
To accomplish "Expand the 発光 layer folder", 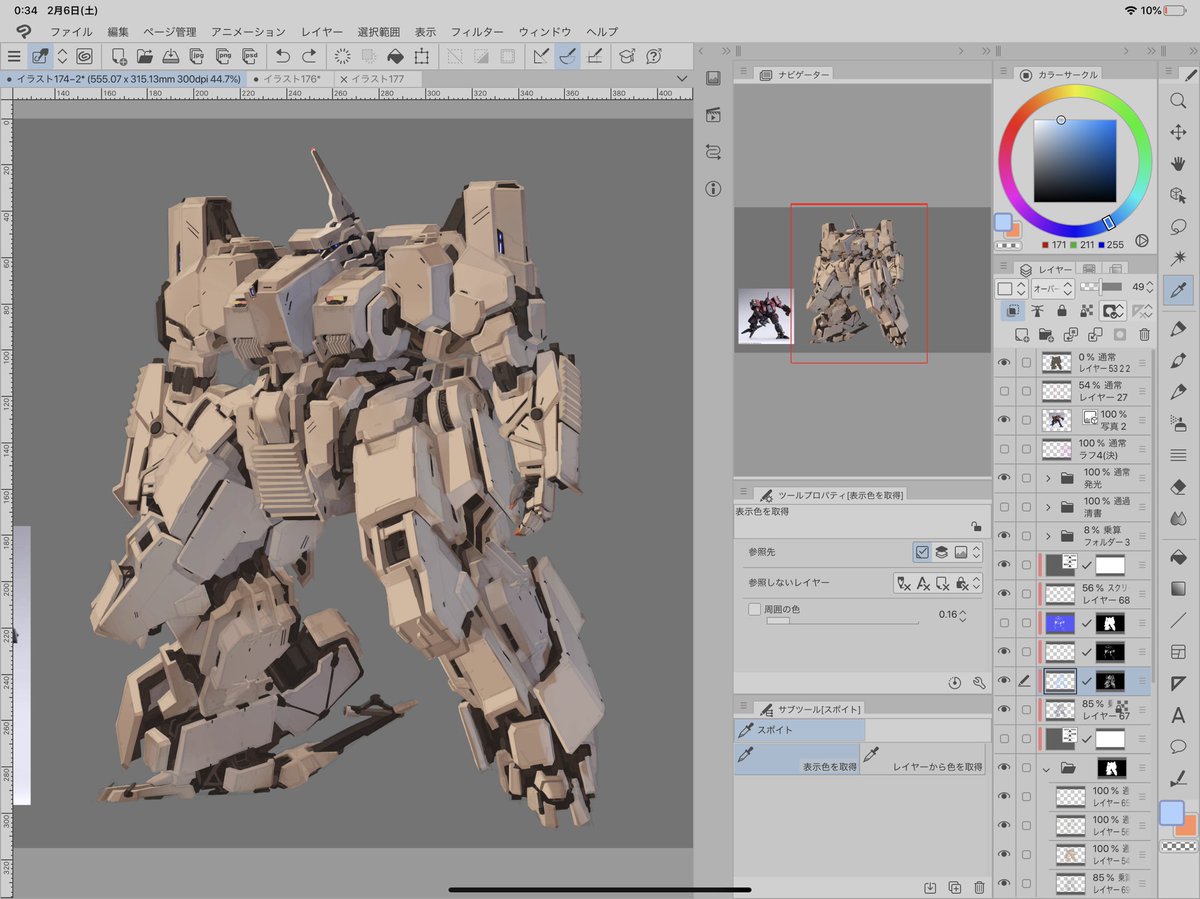I will click(1048, 478).
